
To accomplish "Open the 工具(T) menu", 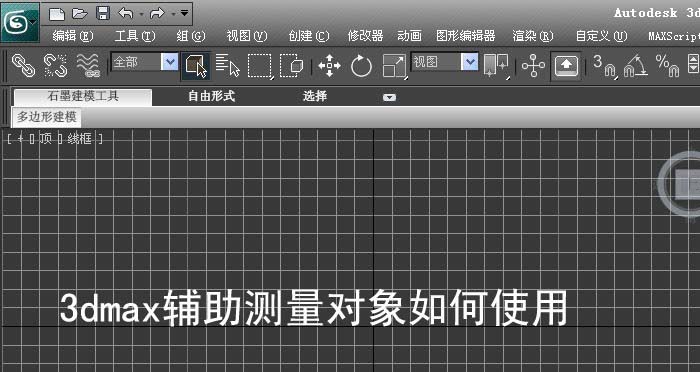I will pos(135,36).
